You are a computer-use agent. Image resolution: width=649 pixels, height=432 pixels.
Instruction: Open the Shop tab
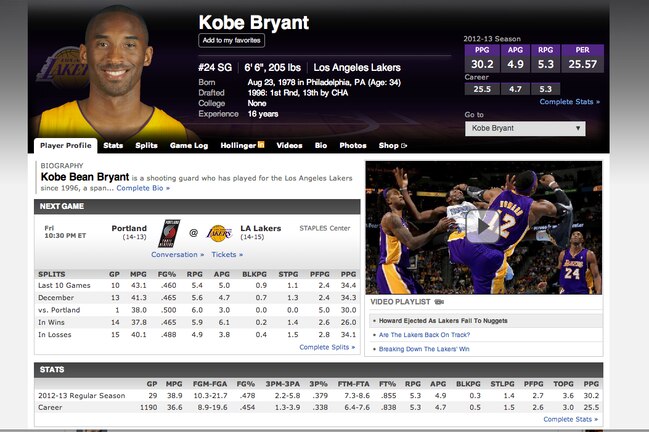pos(388,146)
